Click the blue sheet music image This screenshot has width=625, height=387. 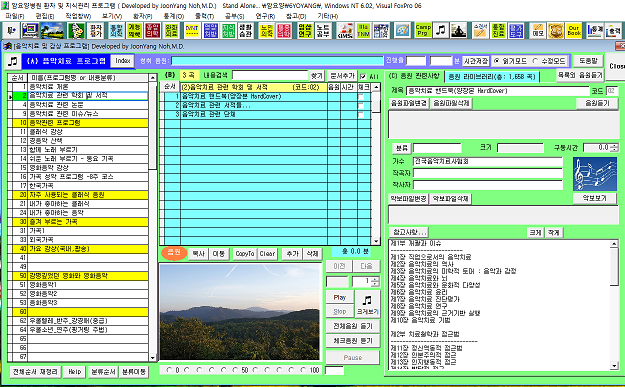tap(595, 174)
